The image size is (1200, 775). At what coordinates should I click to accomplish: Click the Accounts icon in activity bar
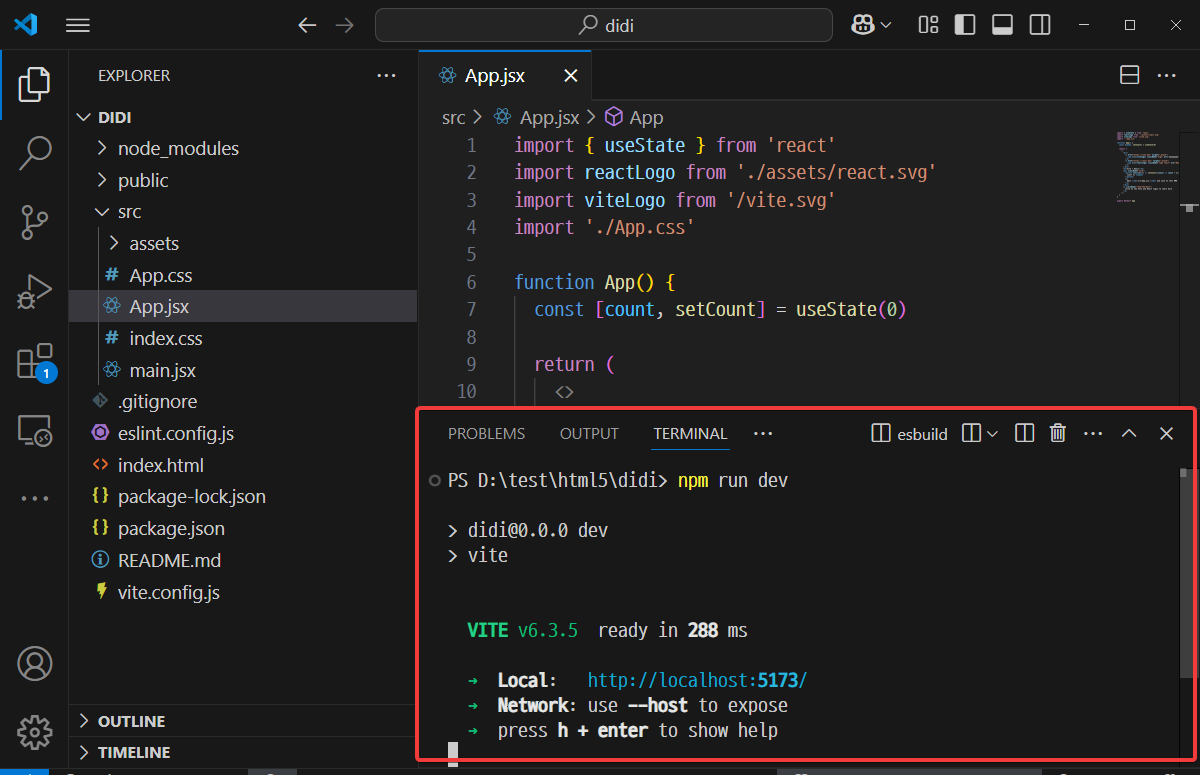34,664
